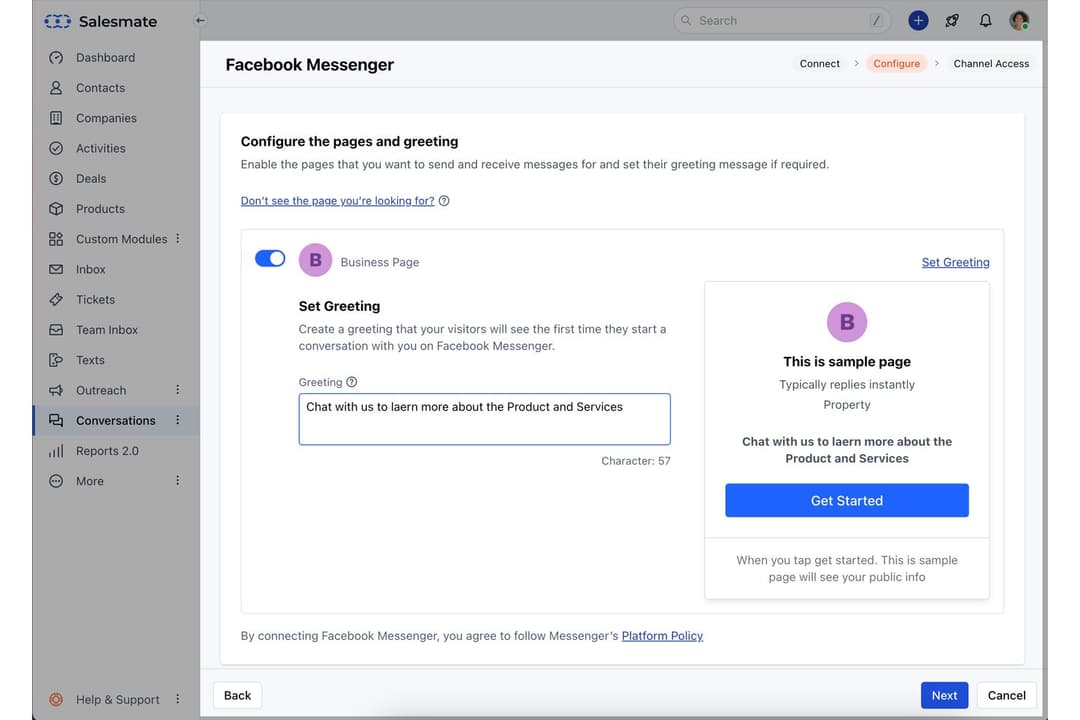This screenshot has width=1080, height=720.
Task: Click the Back button
Action: click(x=238, y=696)
